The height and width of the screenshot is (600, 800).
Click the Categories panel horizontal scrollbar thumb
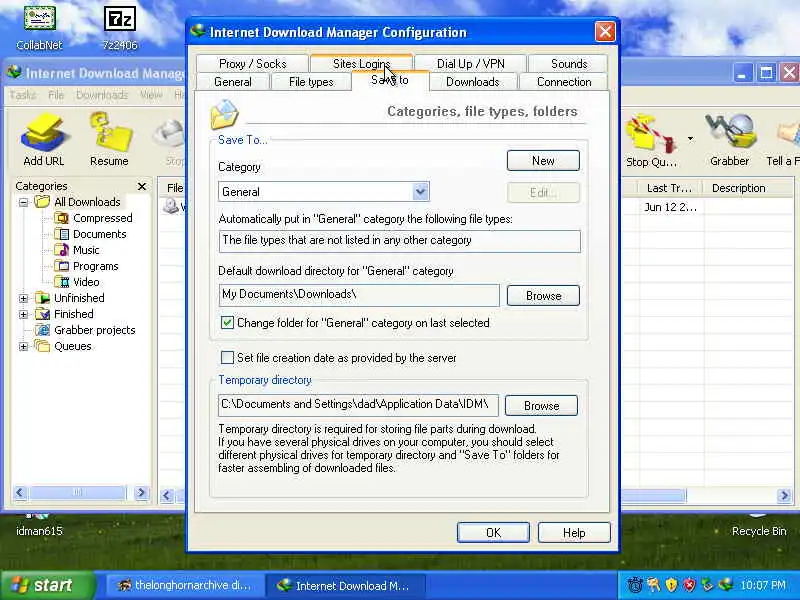(77, 492)
